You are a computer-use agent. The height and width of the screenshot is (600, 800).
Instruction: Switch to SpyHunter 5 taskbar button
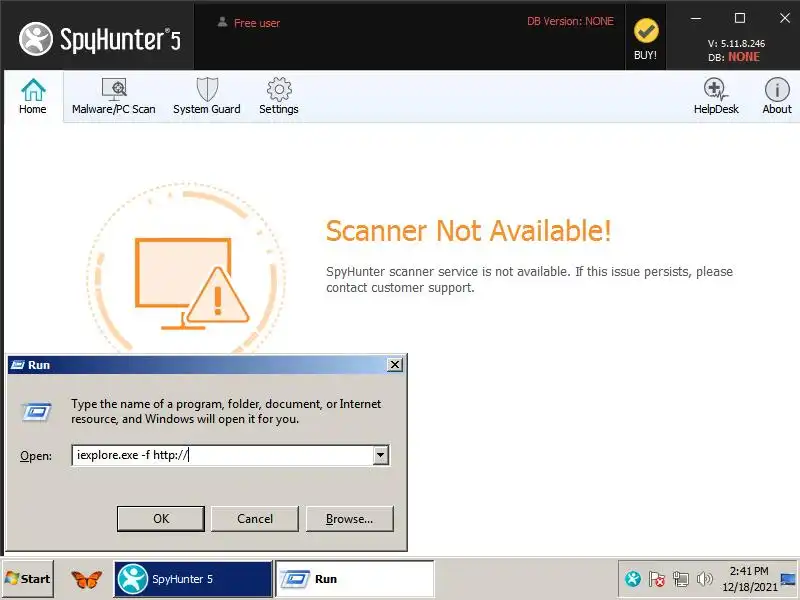pos(194,579)
